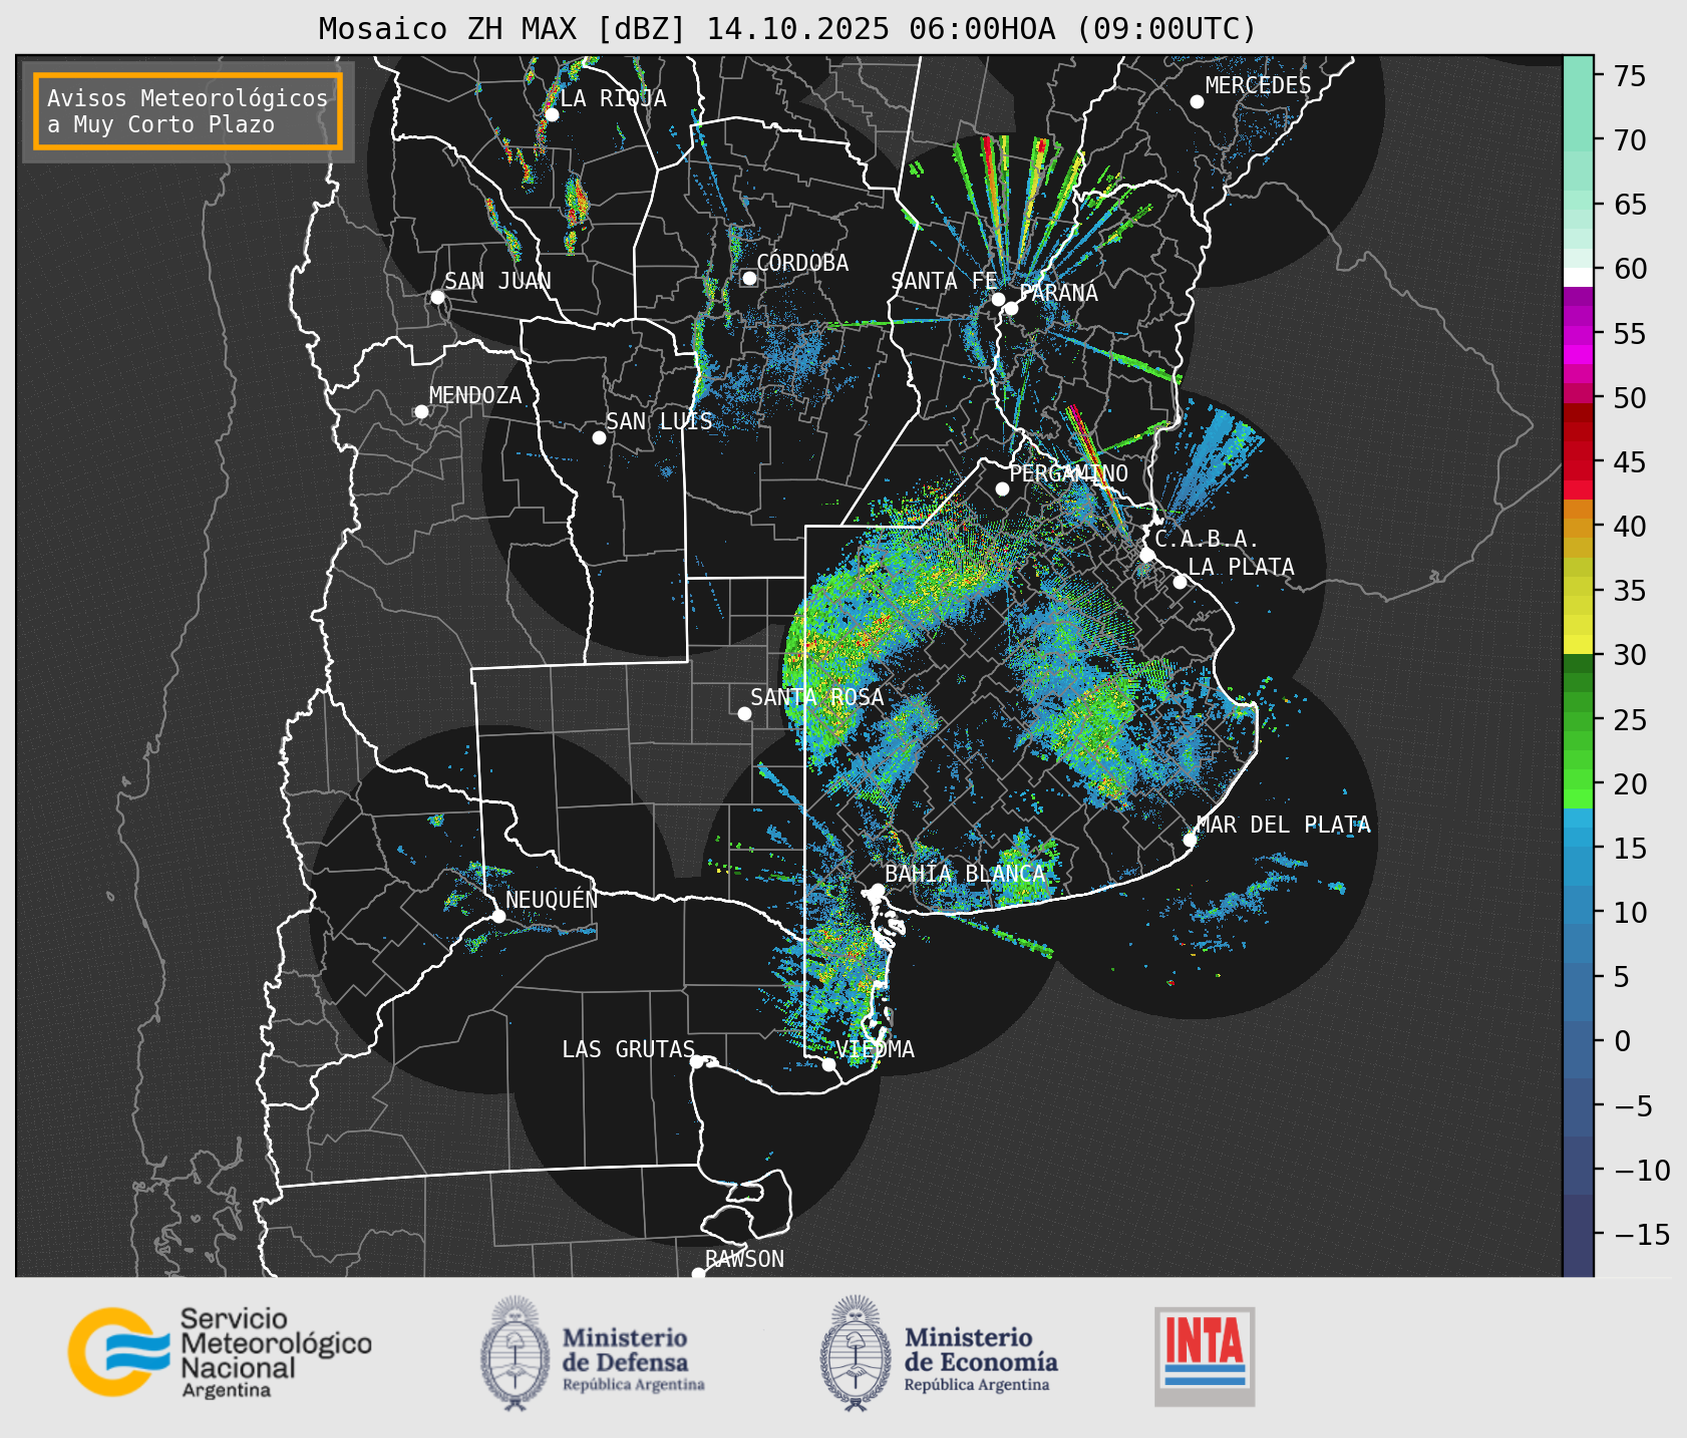Select the San Luis city marker dot

tap(599, 438)
